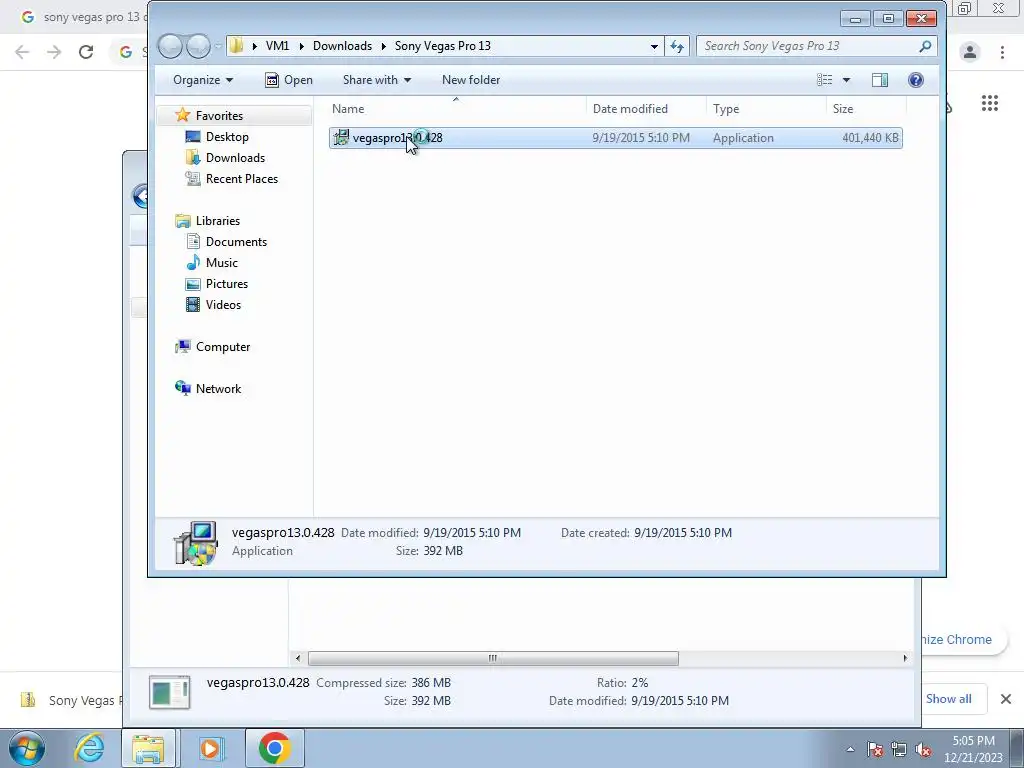Open Chrome three-dot menu
Screen dimensions: 1024x768
pos(1002,52)
